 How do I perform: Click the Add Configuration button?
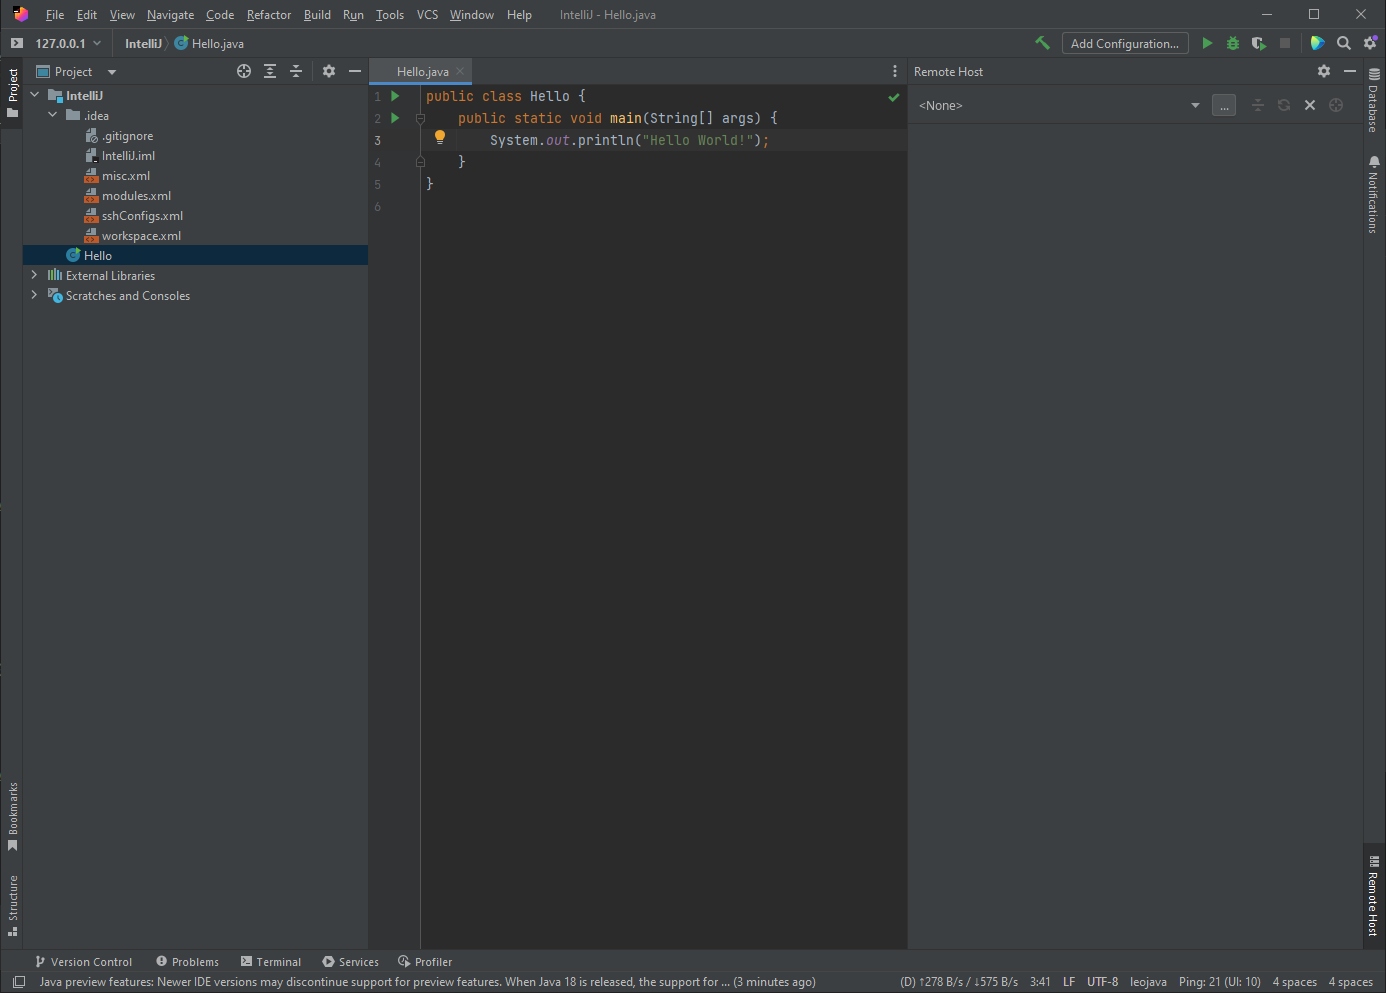click(1124, 43)
